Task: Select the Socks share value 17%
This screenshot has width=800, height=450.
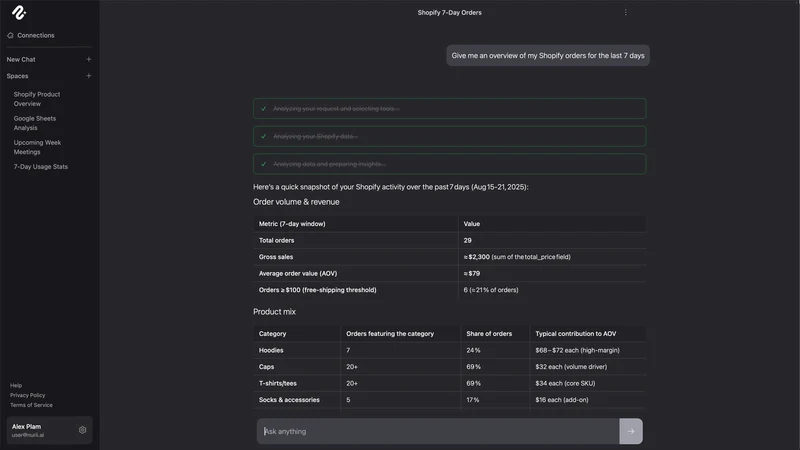Action: point(472,400)
